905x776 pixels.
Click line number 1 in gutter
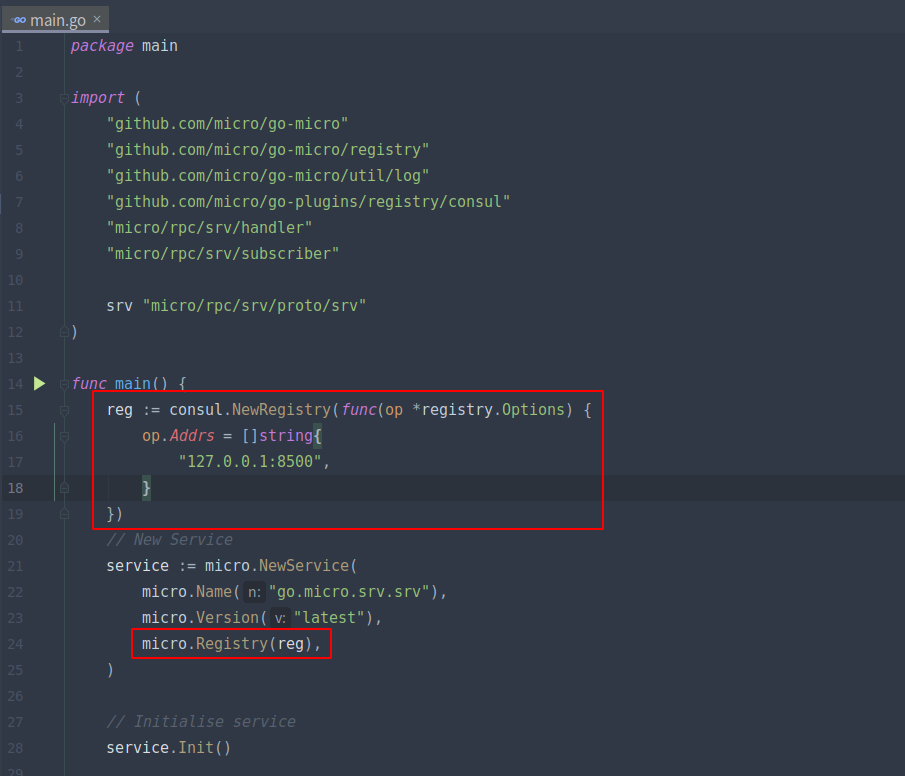[19, 46]
